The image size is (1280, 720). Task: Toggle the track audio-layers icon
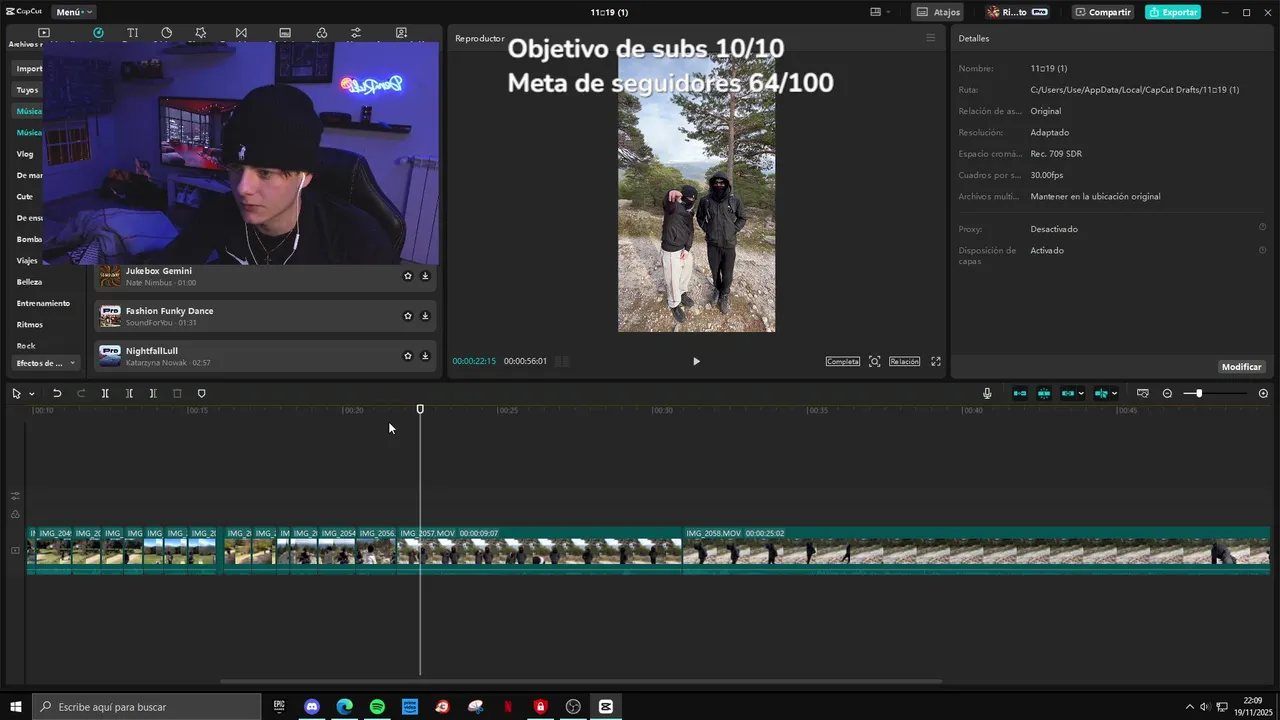click(x=15, y=514)
